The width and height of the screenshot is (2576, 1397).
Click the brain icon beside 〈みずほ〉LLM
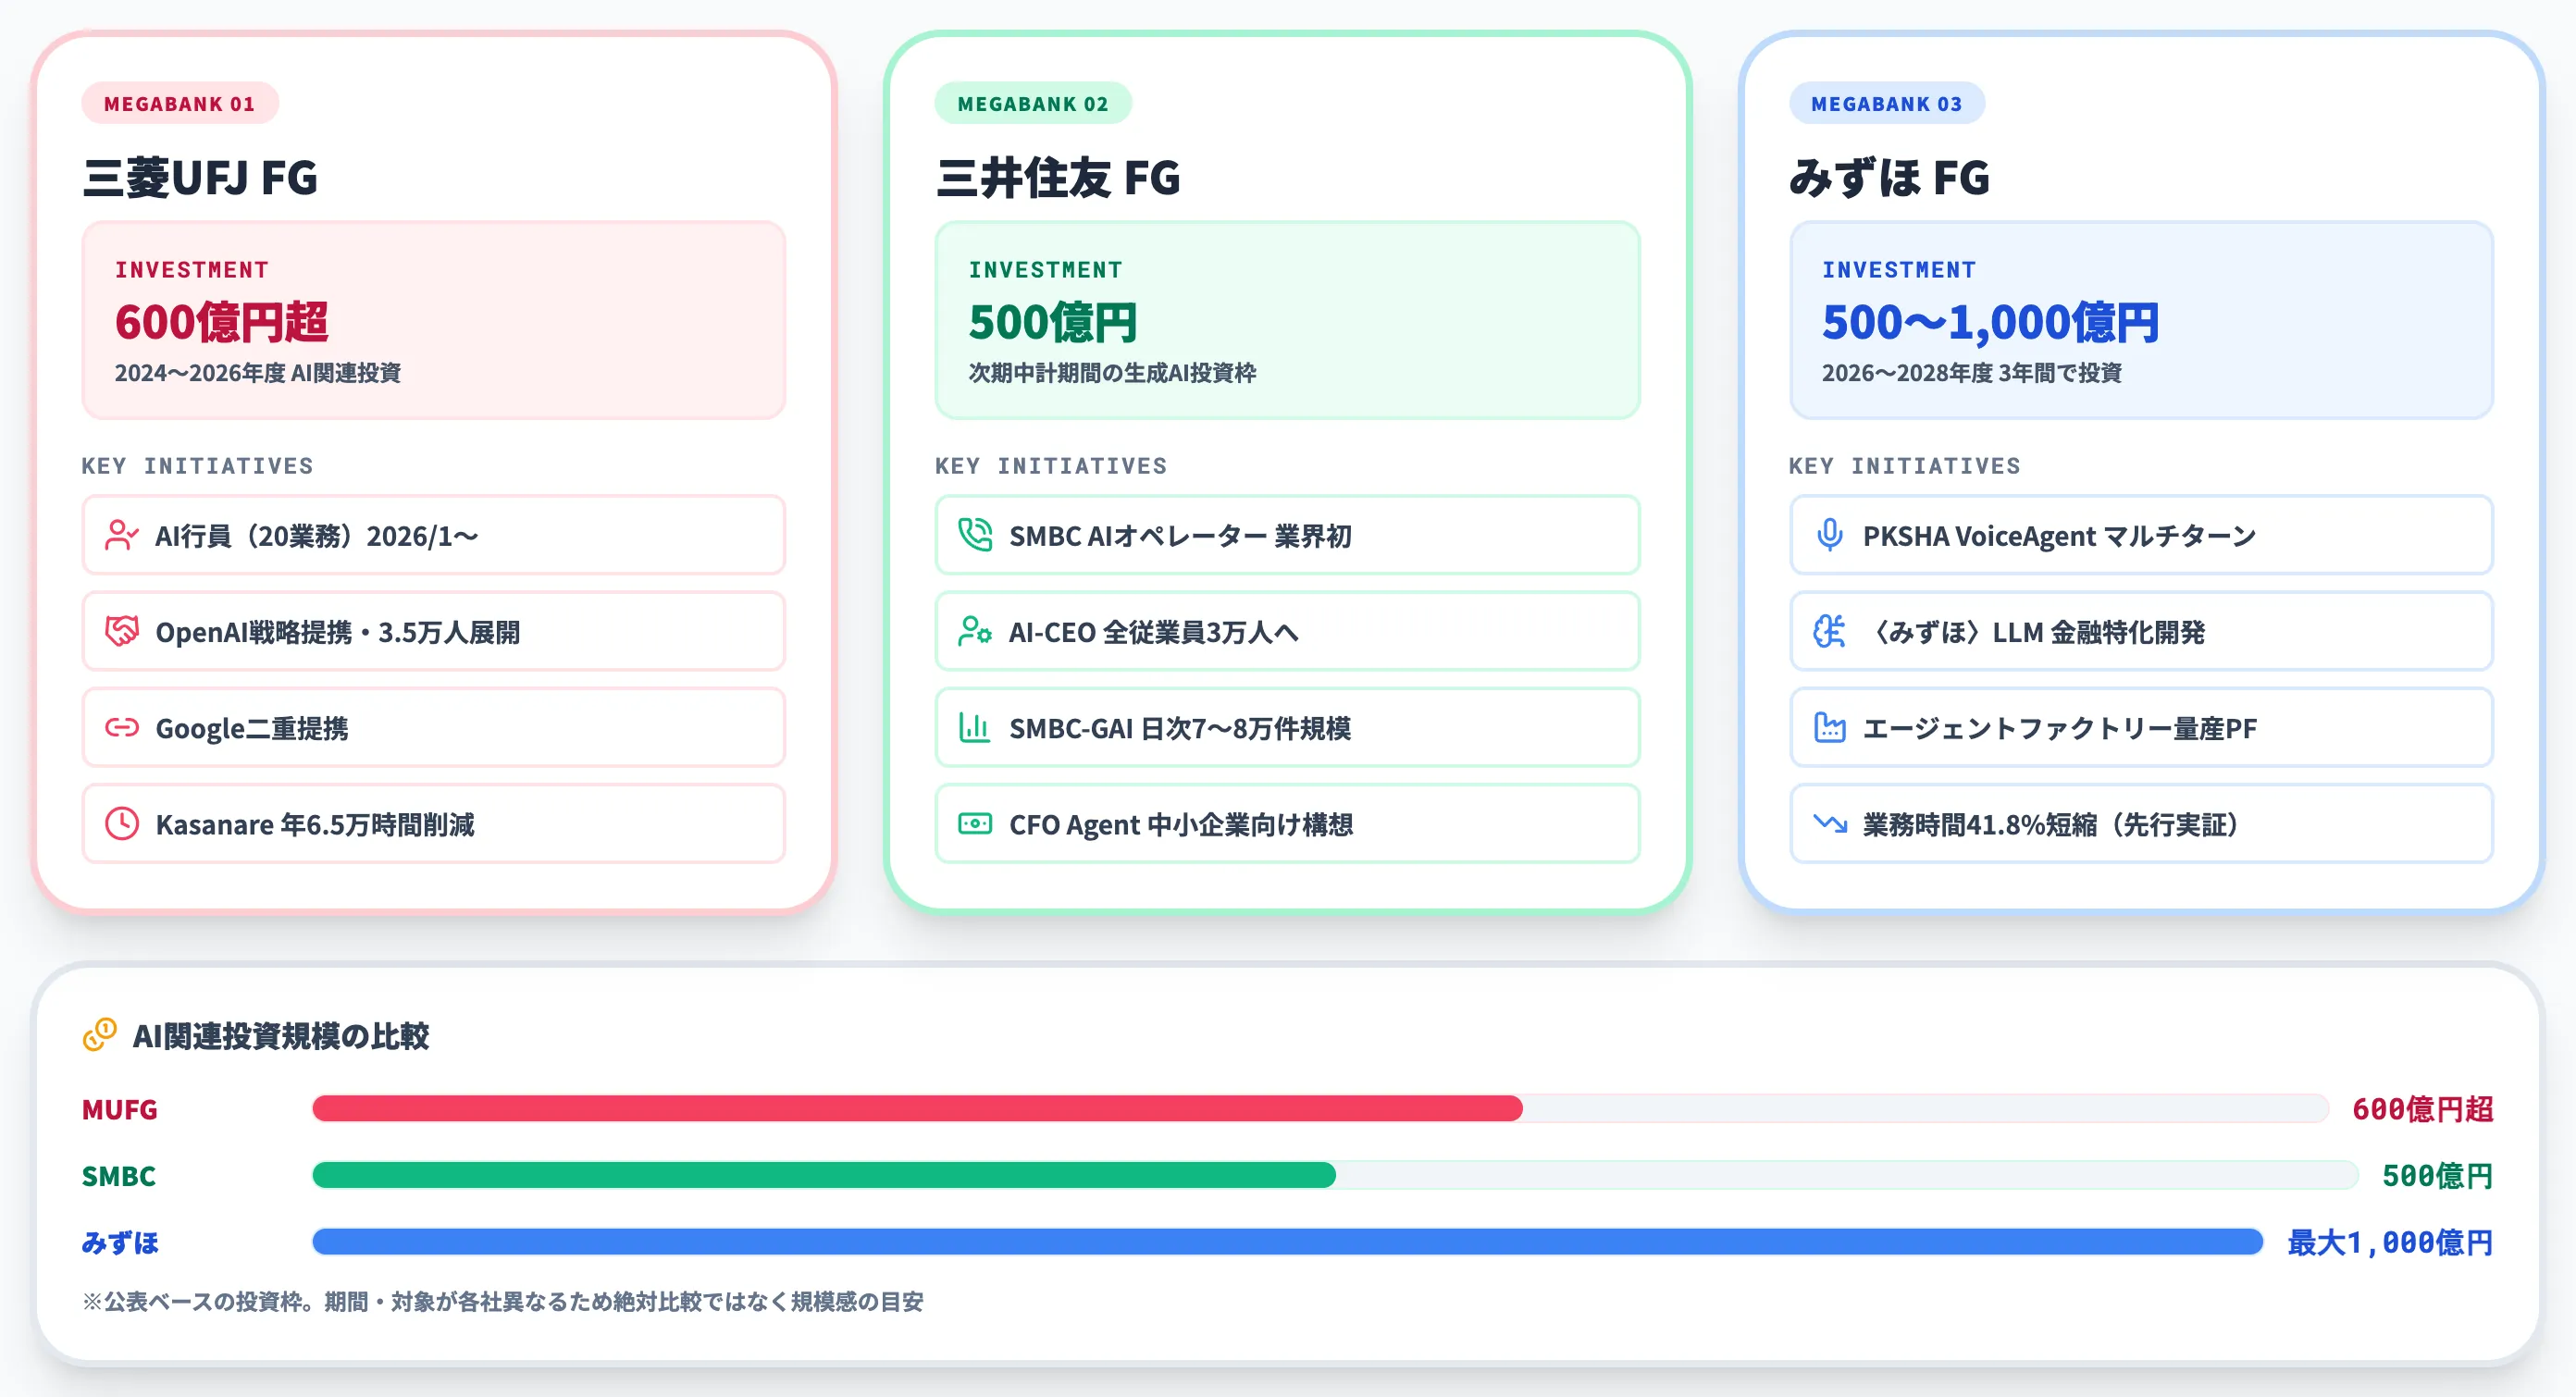click(x=1830, y=631)
